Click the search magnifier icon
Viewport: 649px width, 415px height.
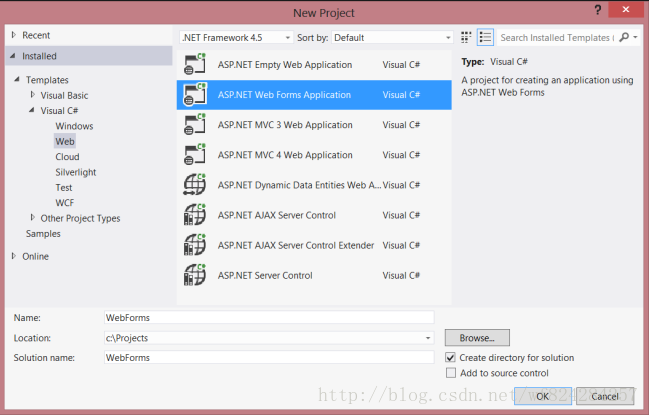tap(624, 37)
